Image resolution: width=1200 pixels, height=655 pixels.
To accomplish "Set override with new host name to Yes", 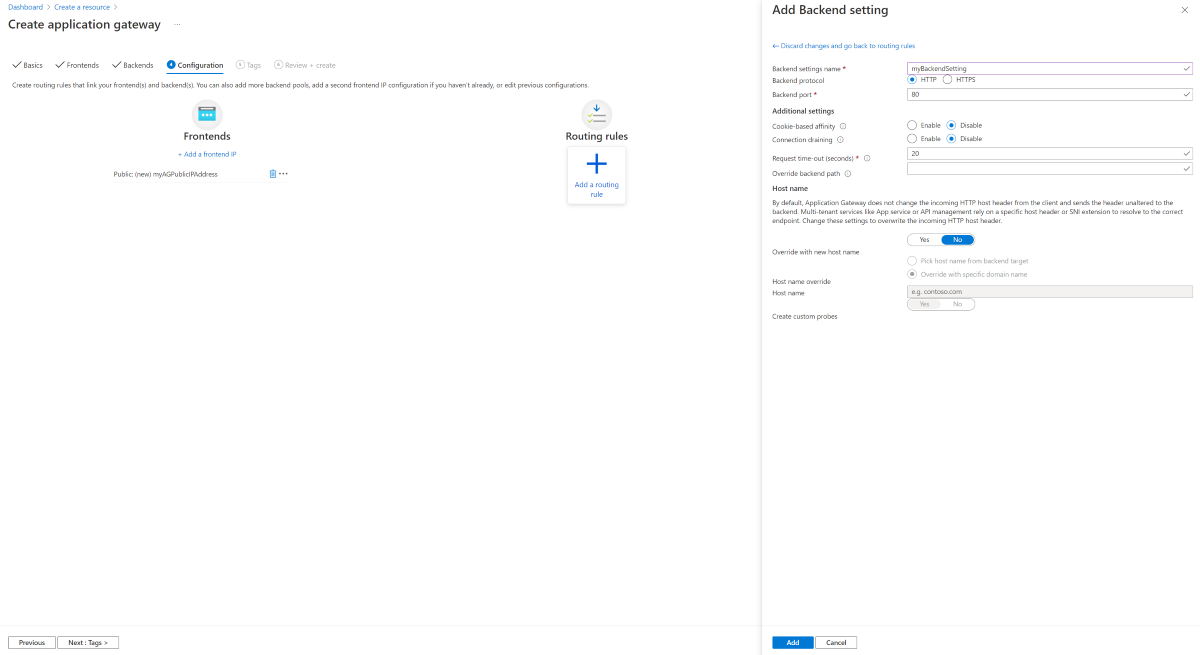I will pos(924,240).
